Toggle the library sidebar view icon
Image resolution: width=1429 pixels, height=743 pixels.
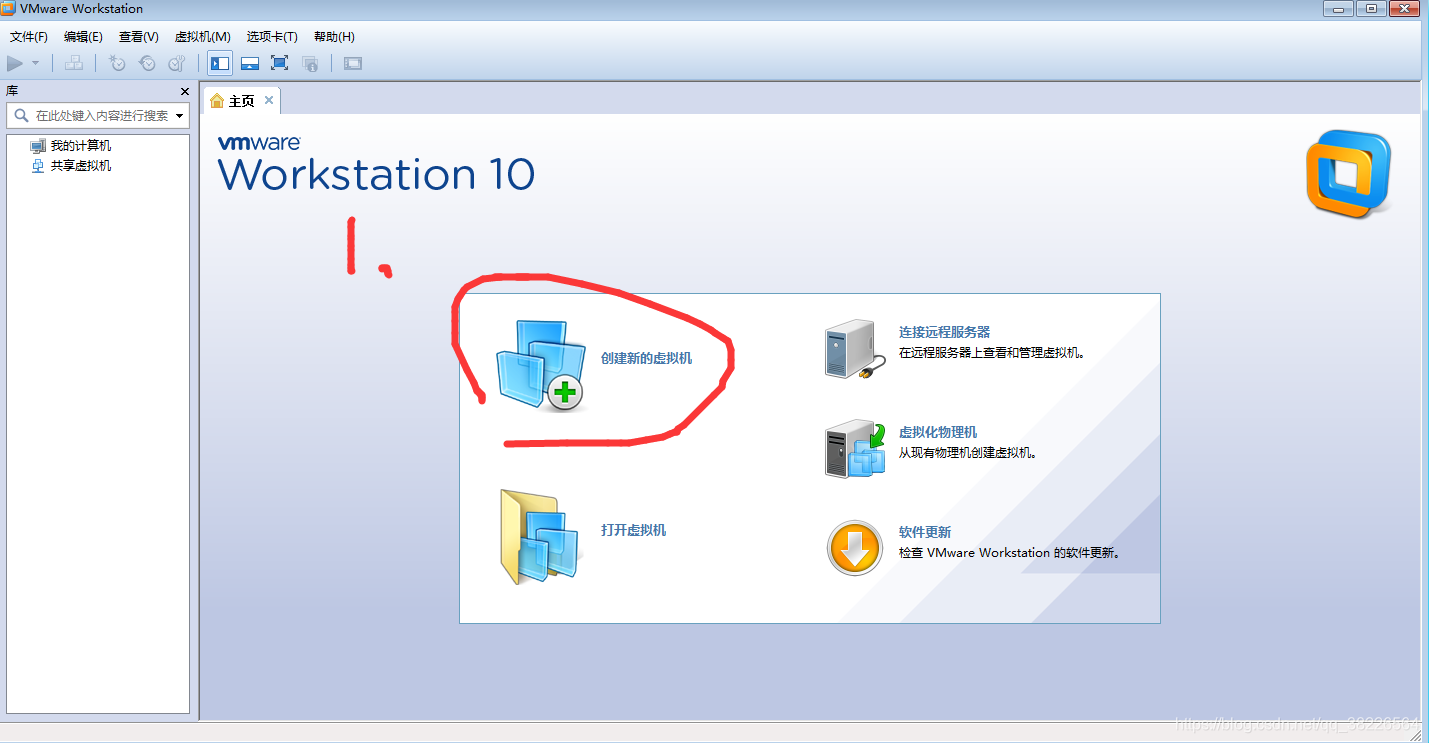click(x=220, y=63)
